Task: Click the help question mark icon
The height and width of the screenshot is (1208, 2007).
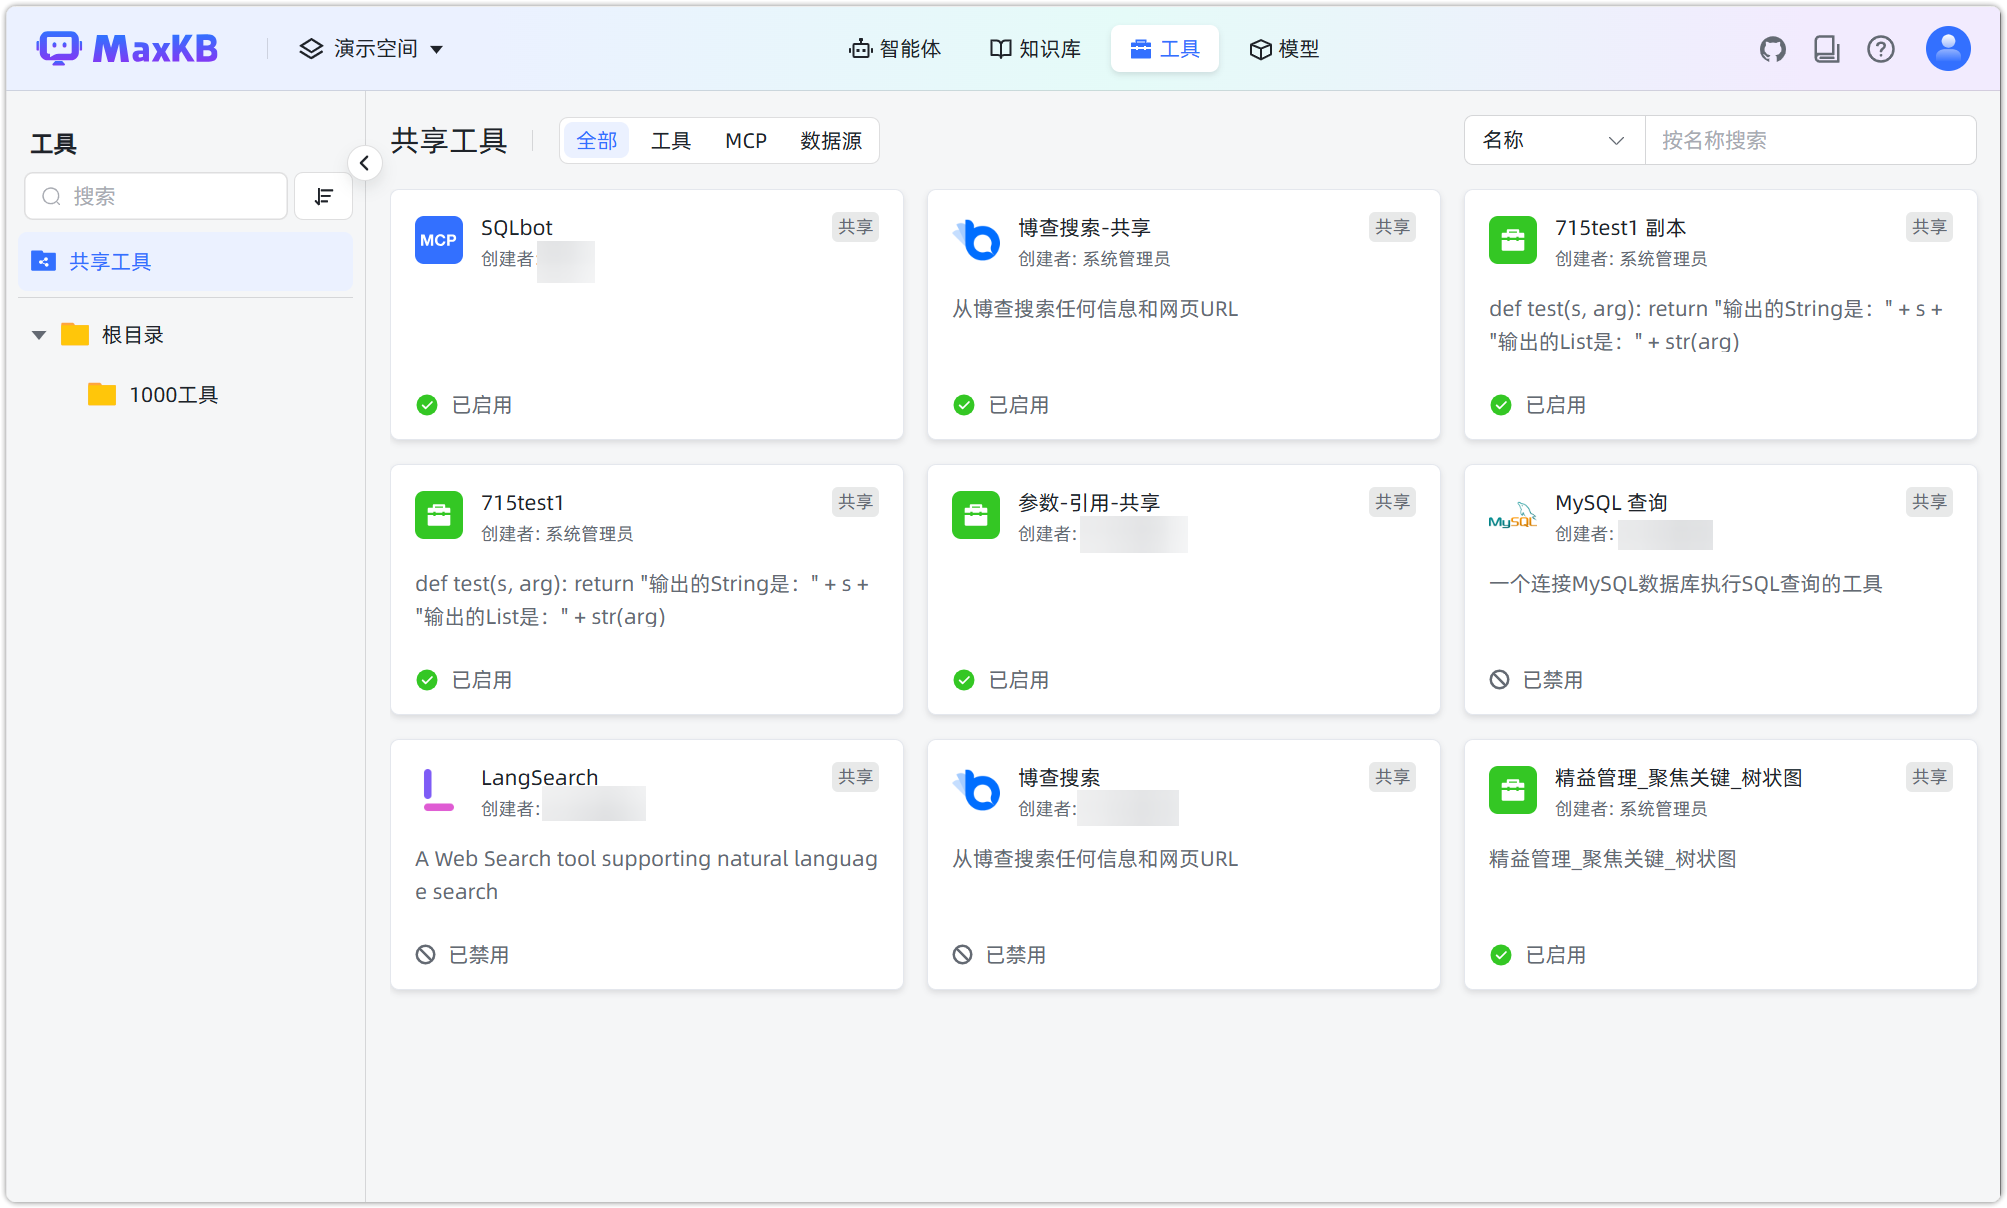Action: [x=1881, y=48]
